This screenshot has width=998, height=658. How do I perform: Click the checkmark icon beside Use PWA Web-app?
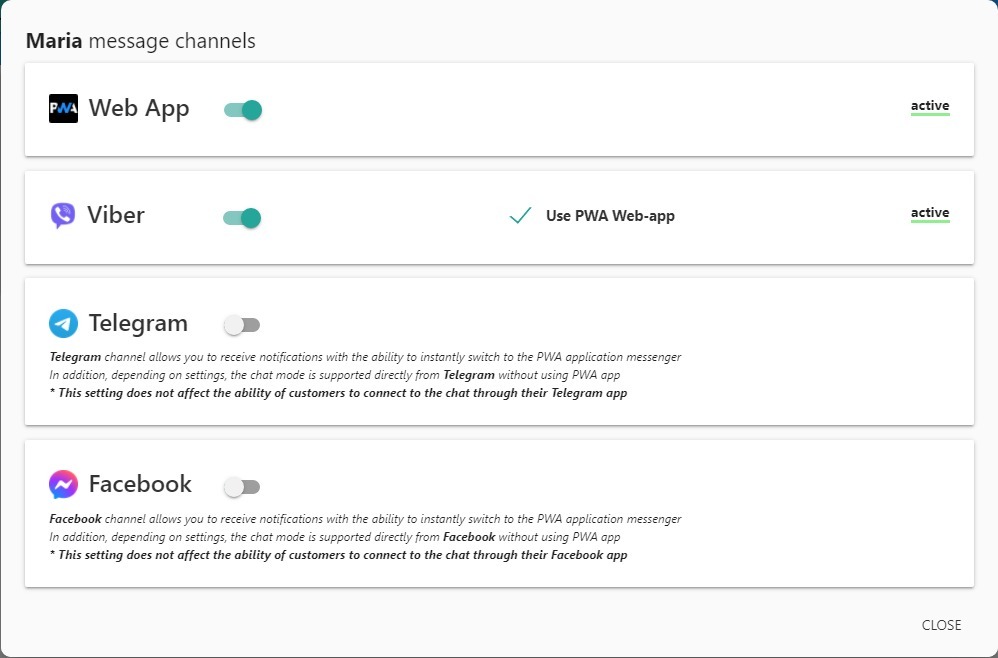(520, 216)
